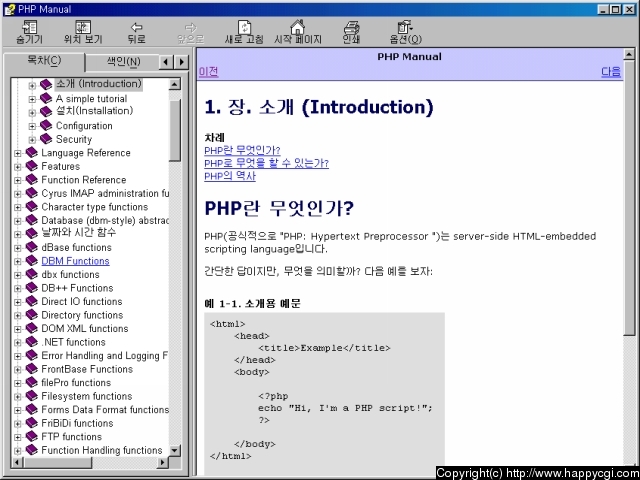Switch to the 색인(N) index tab

pos(123,62)
